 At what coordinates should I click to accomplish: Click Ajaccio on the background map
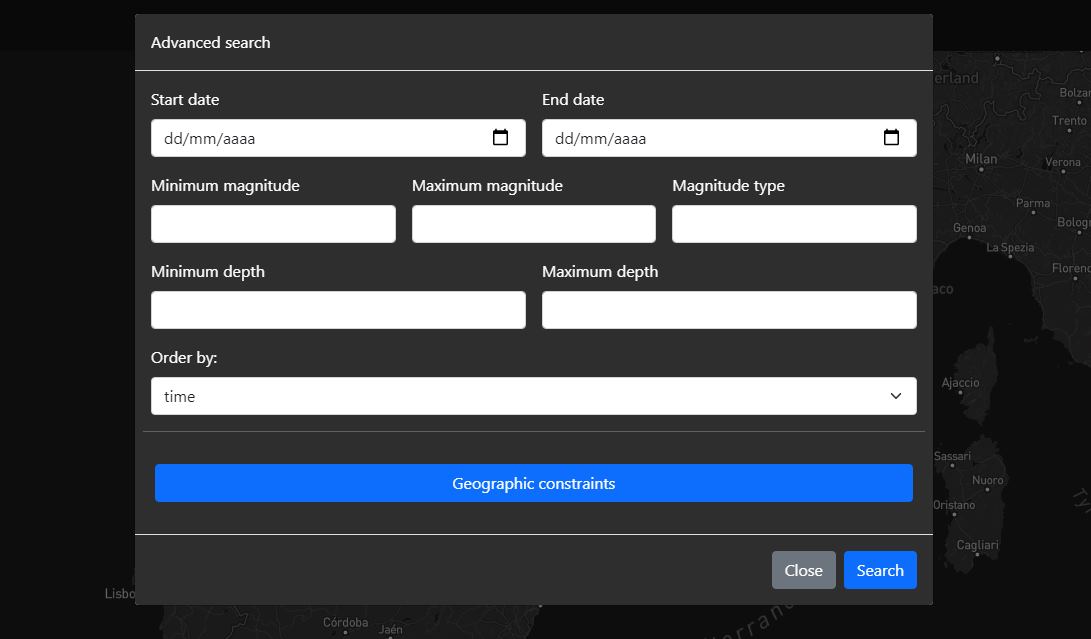tap(961, 383)
